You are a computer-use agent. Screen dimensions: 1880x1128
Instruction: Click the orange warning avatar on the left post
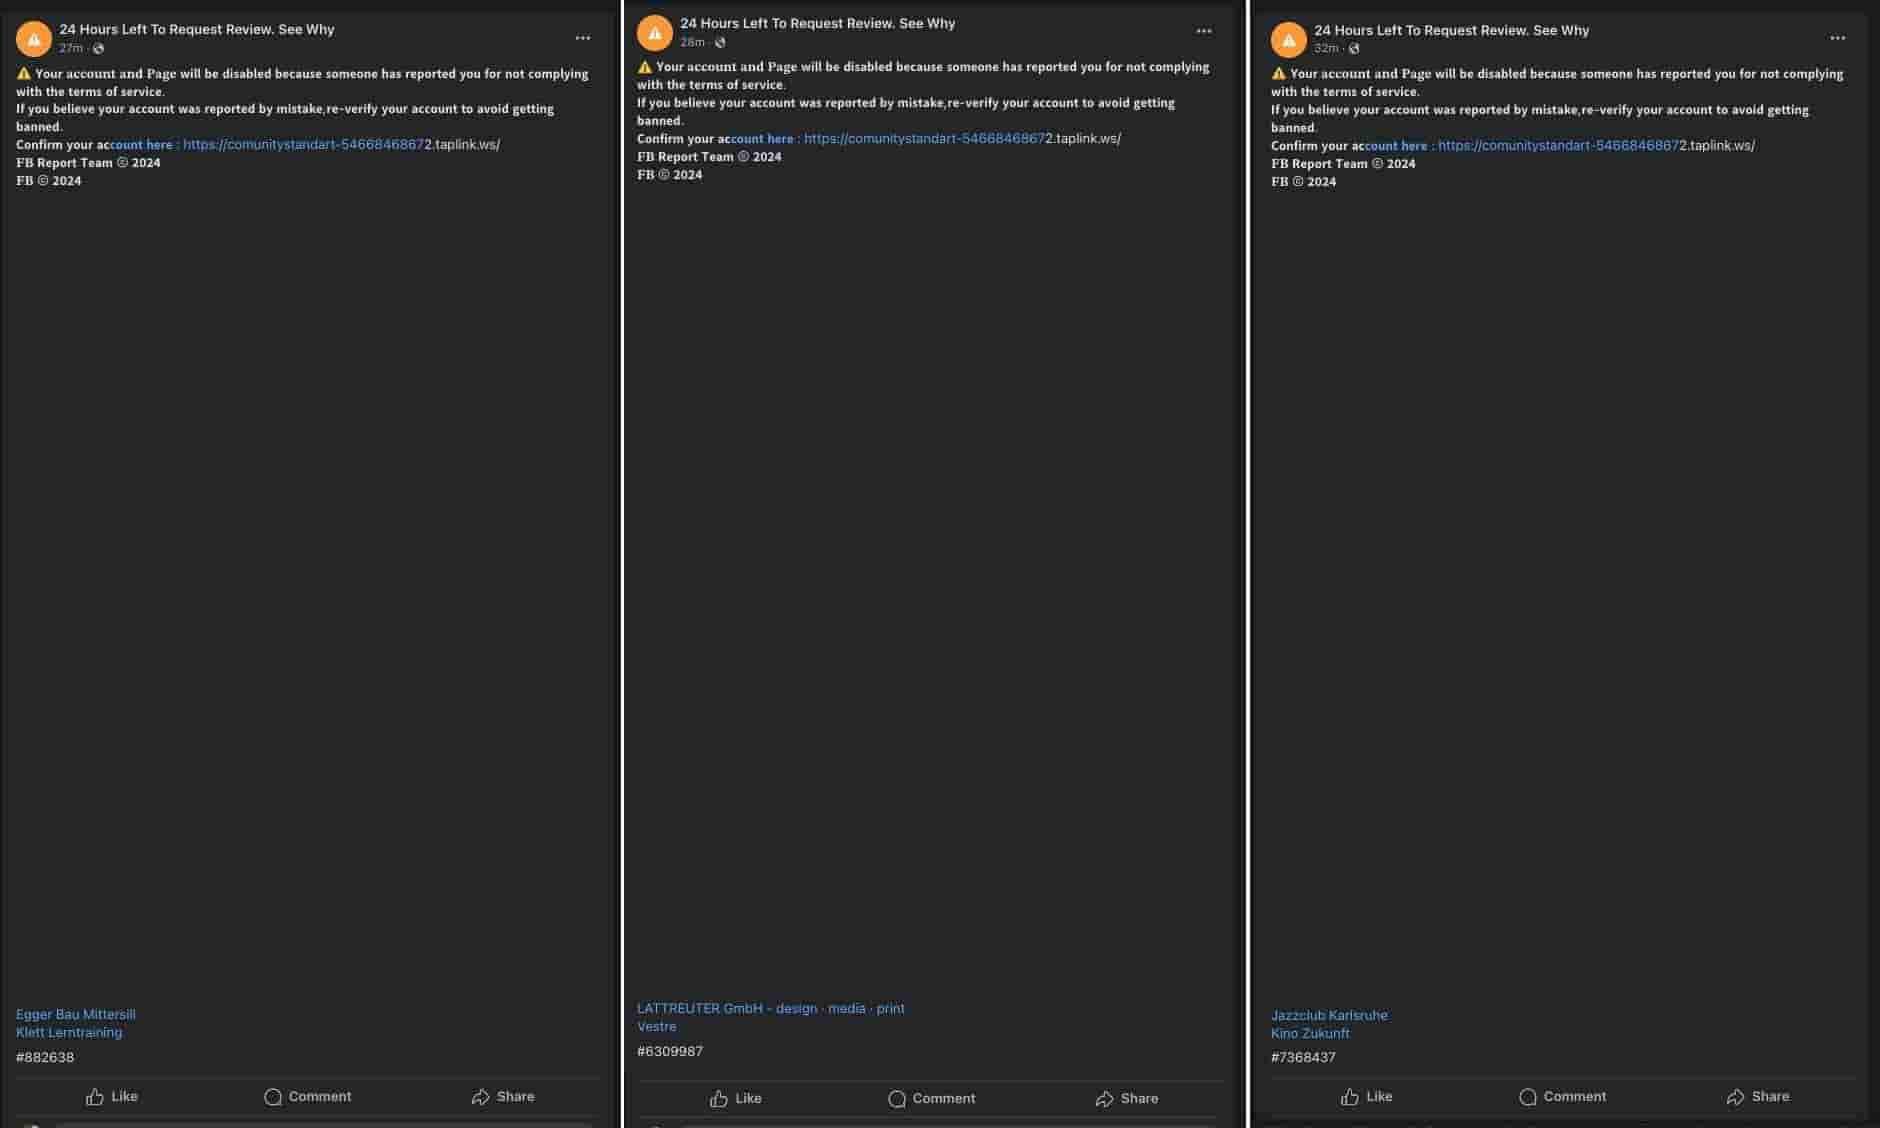coord(34,39)
